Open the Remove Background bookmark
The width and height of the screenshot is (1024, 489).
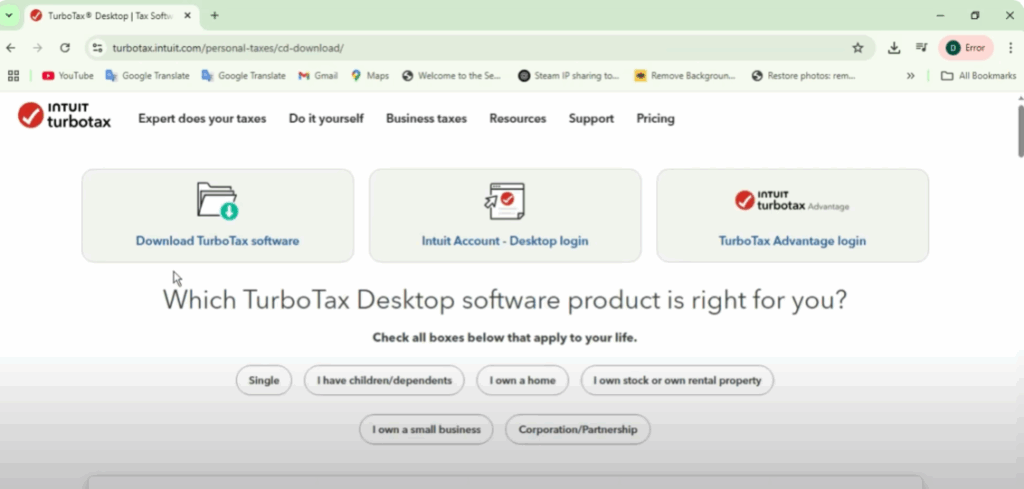(684, 76)
